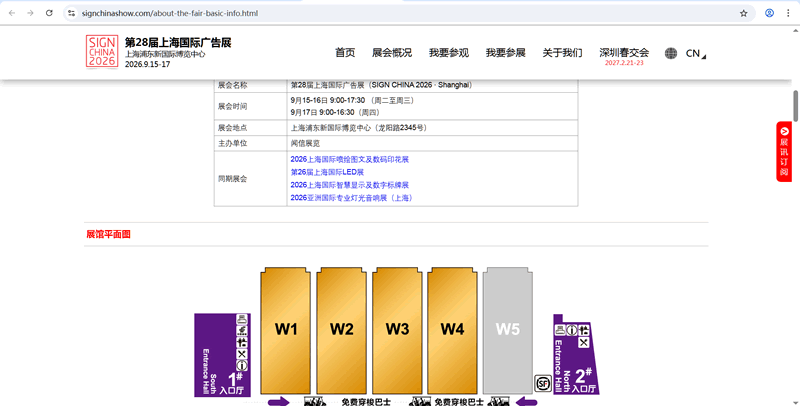Click the SF logo near W5 hall
This screenshot has width=800, height=406.
pyautogui.click(x=543, y=383)
